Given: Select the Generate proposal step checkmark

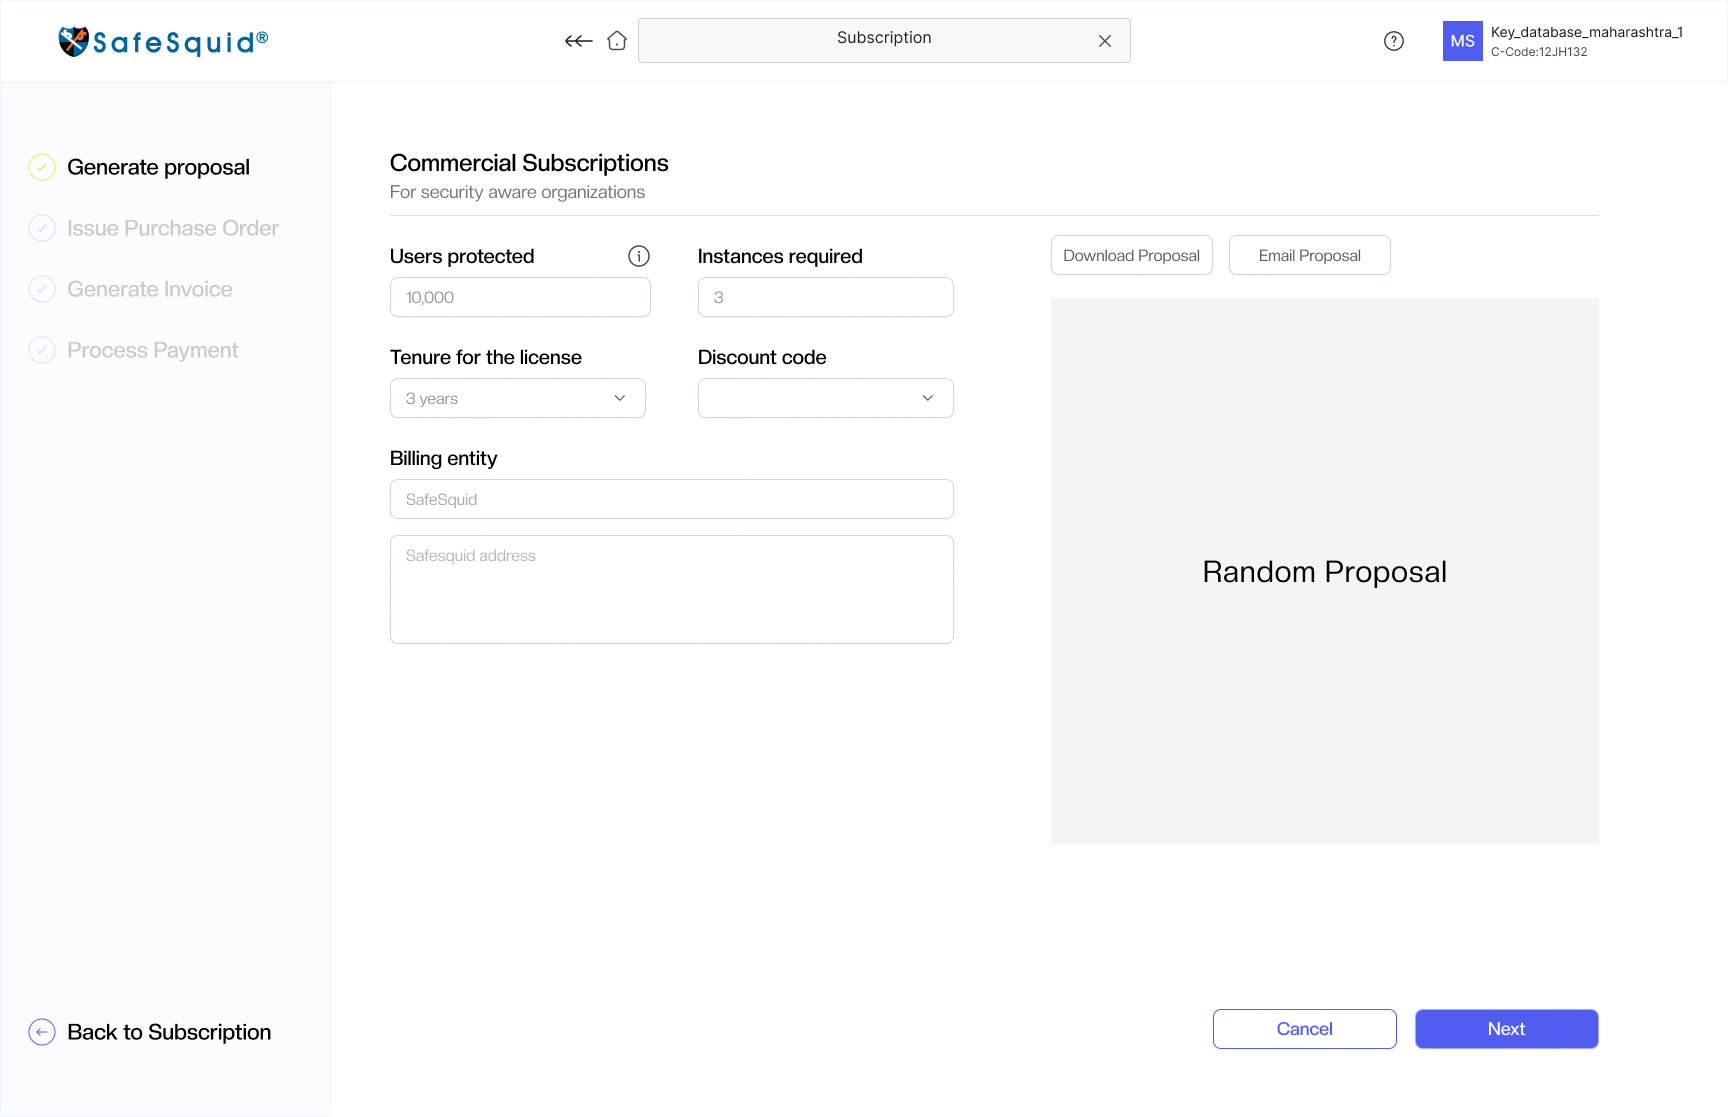Looking at the screenshot, I should click(x=42, y=167).
